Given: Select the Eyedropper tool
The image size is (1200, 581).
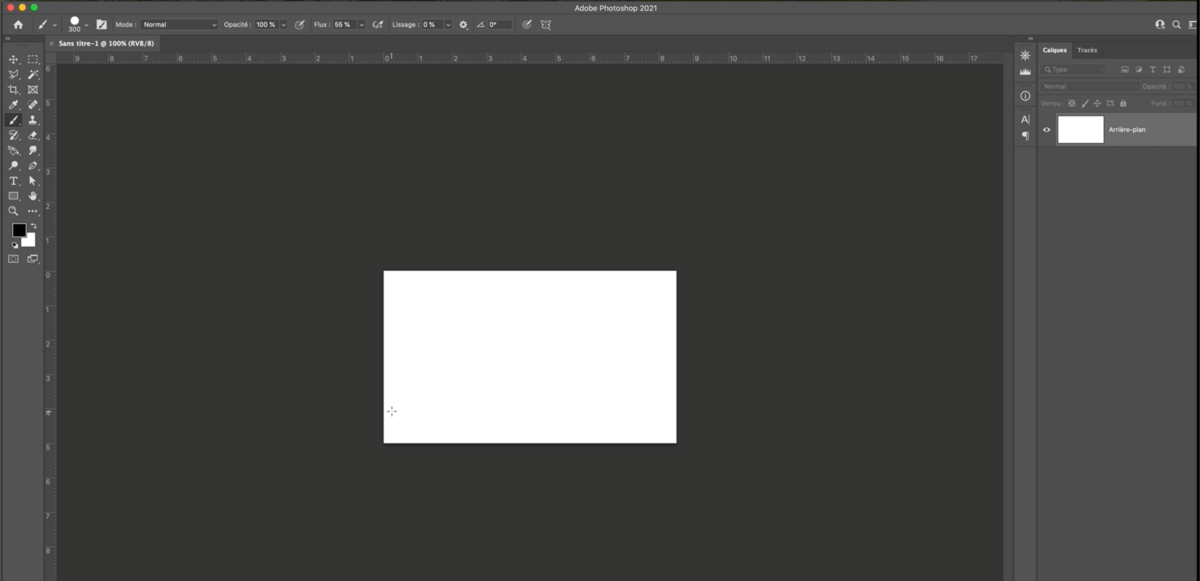Looking at the screenshot, I should 14,105.
